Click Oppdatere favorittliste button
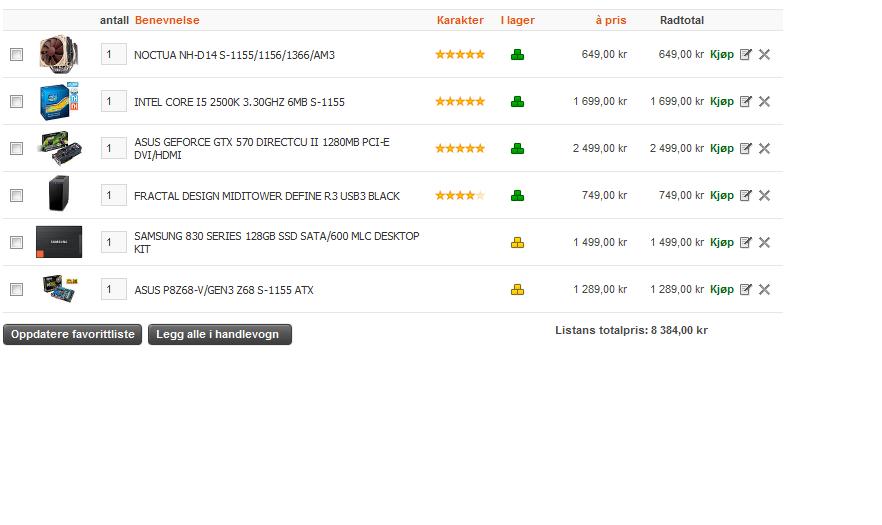Screen dimensions: 882x525 [x=73, y=334]
